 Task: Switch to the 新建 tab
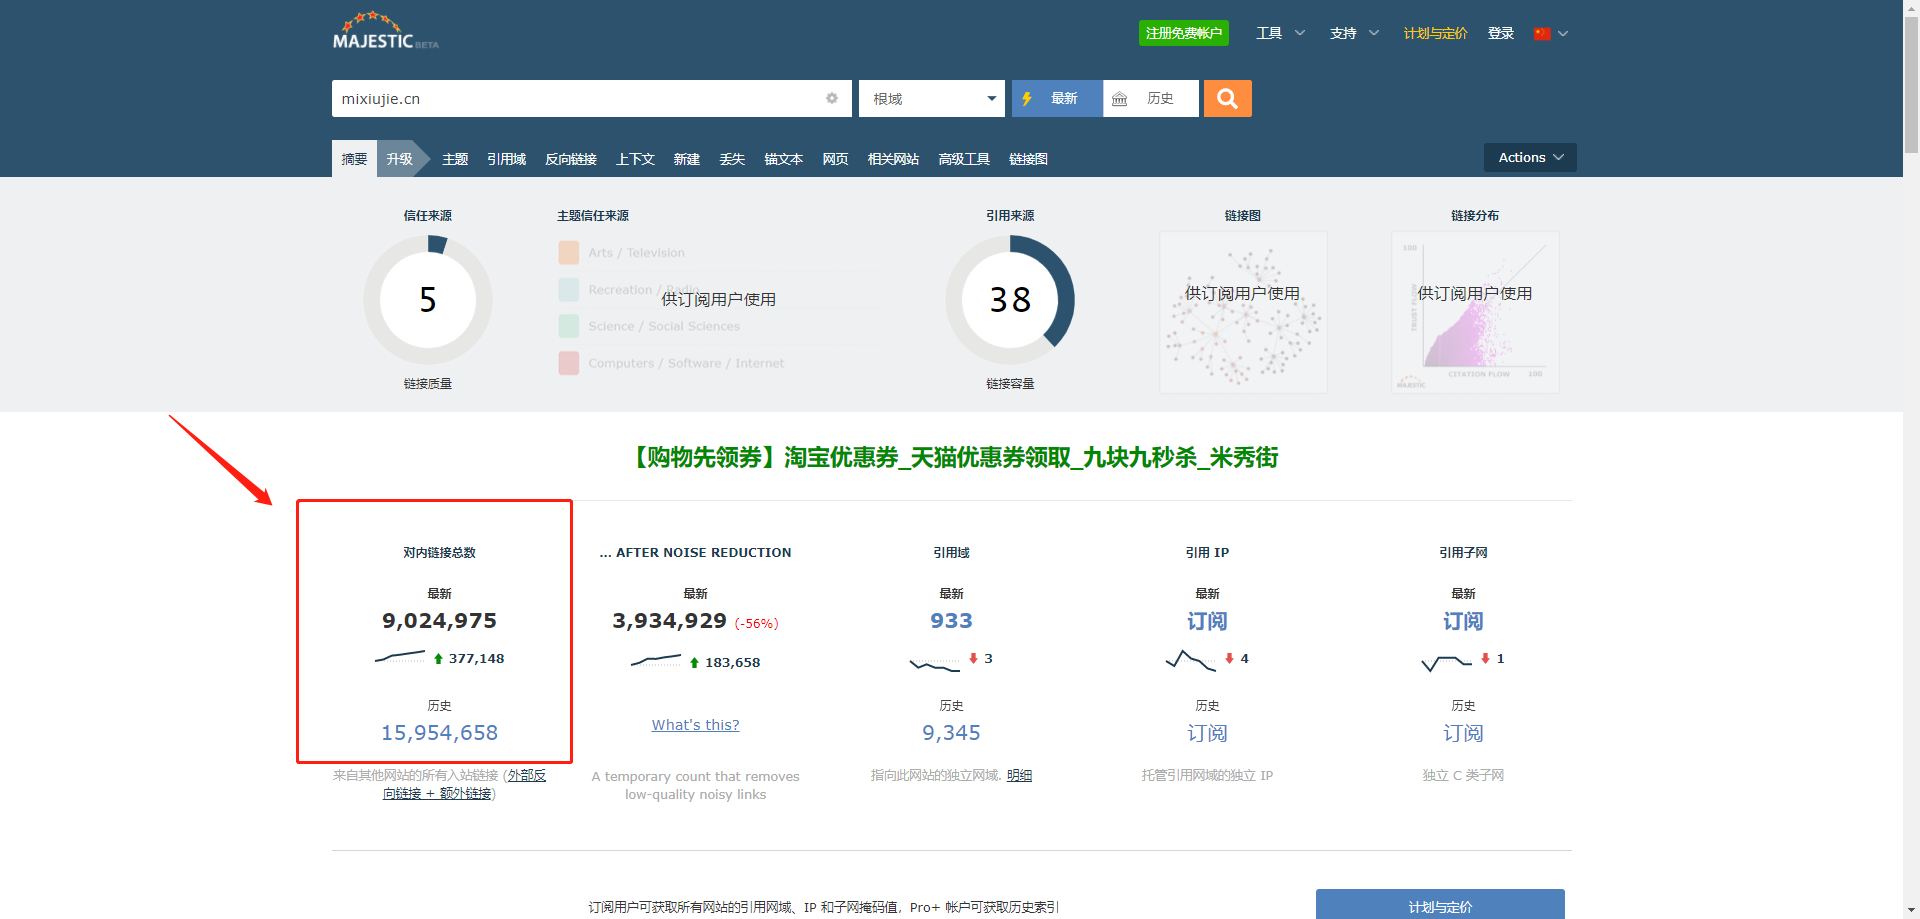687,159
